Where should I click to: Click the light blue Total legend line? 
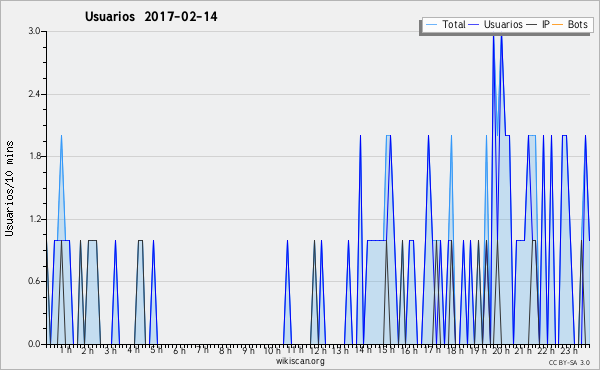pyautogui.click(x=431, y=24)
